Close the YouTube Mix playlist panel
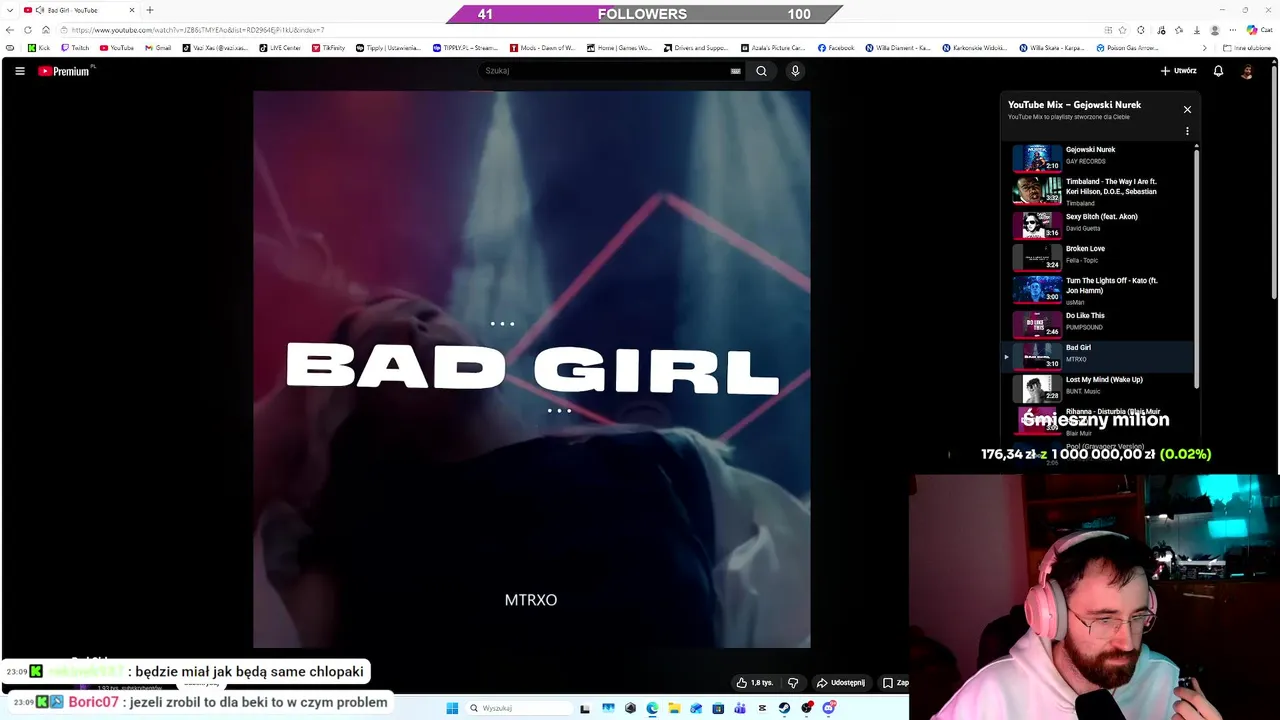Image resolution: width=1280 pixels, height=720 pixels. coord(1187,109)
